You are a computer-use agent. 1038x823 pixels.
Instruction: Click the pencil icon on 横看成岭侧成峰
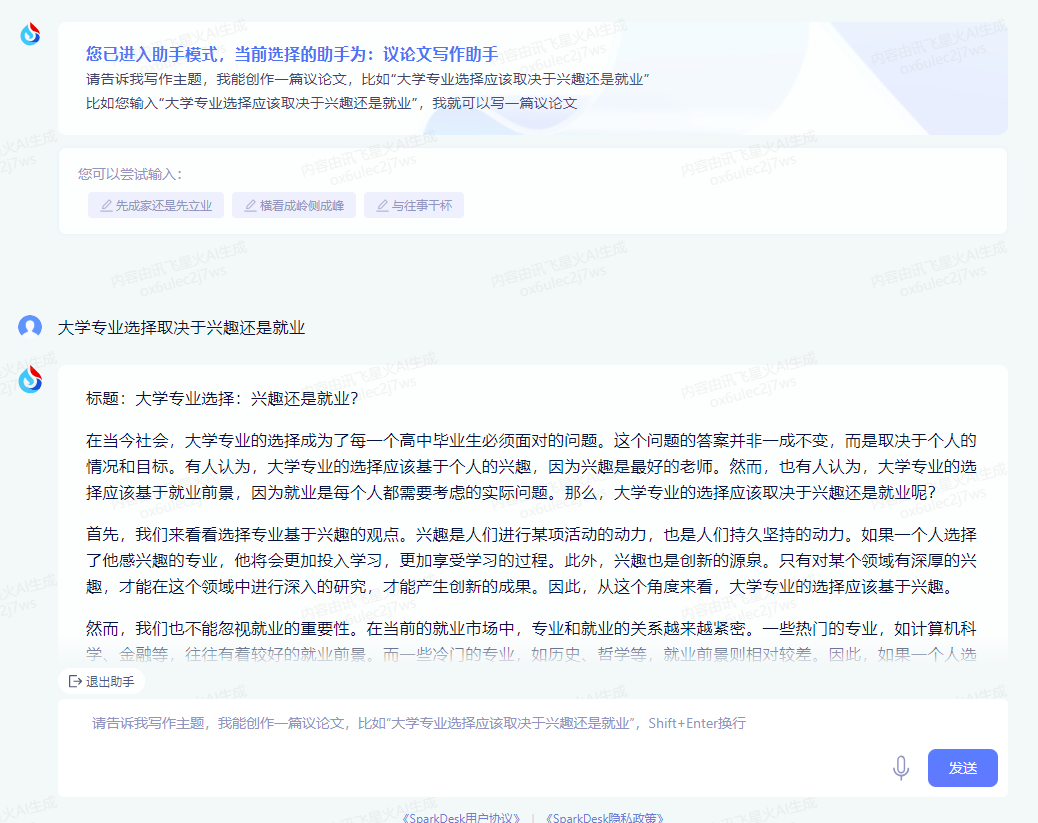(249, 205)
